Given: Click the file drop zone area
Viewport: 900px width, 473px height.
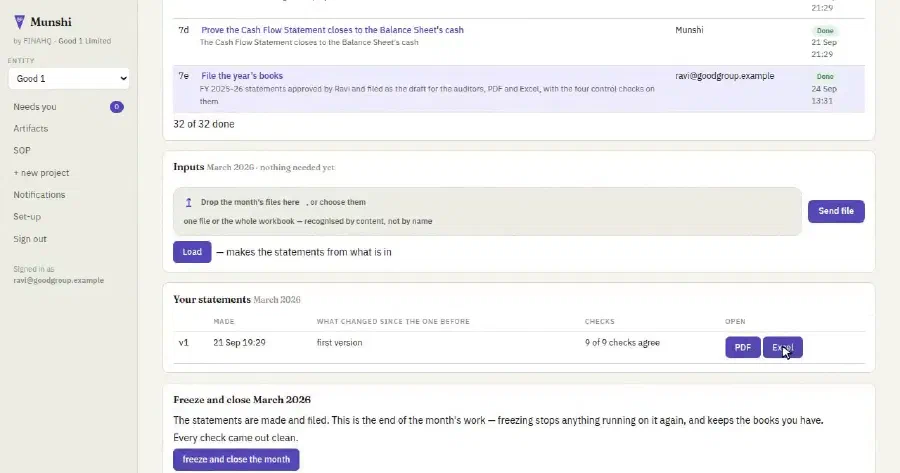Looking at the screenshot, I should pyautogui.click(x=487, y=211).
